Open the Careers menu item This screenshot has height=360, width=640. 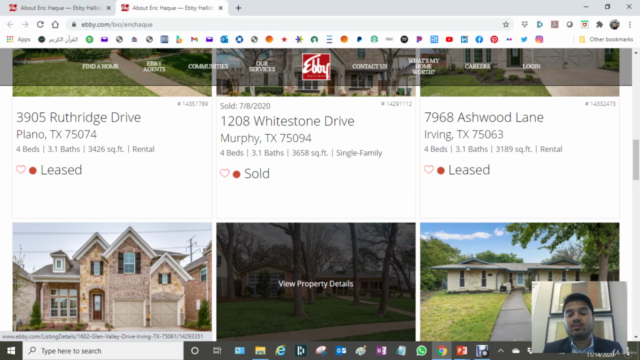pyautogui.click(x=477, y=66)
